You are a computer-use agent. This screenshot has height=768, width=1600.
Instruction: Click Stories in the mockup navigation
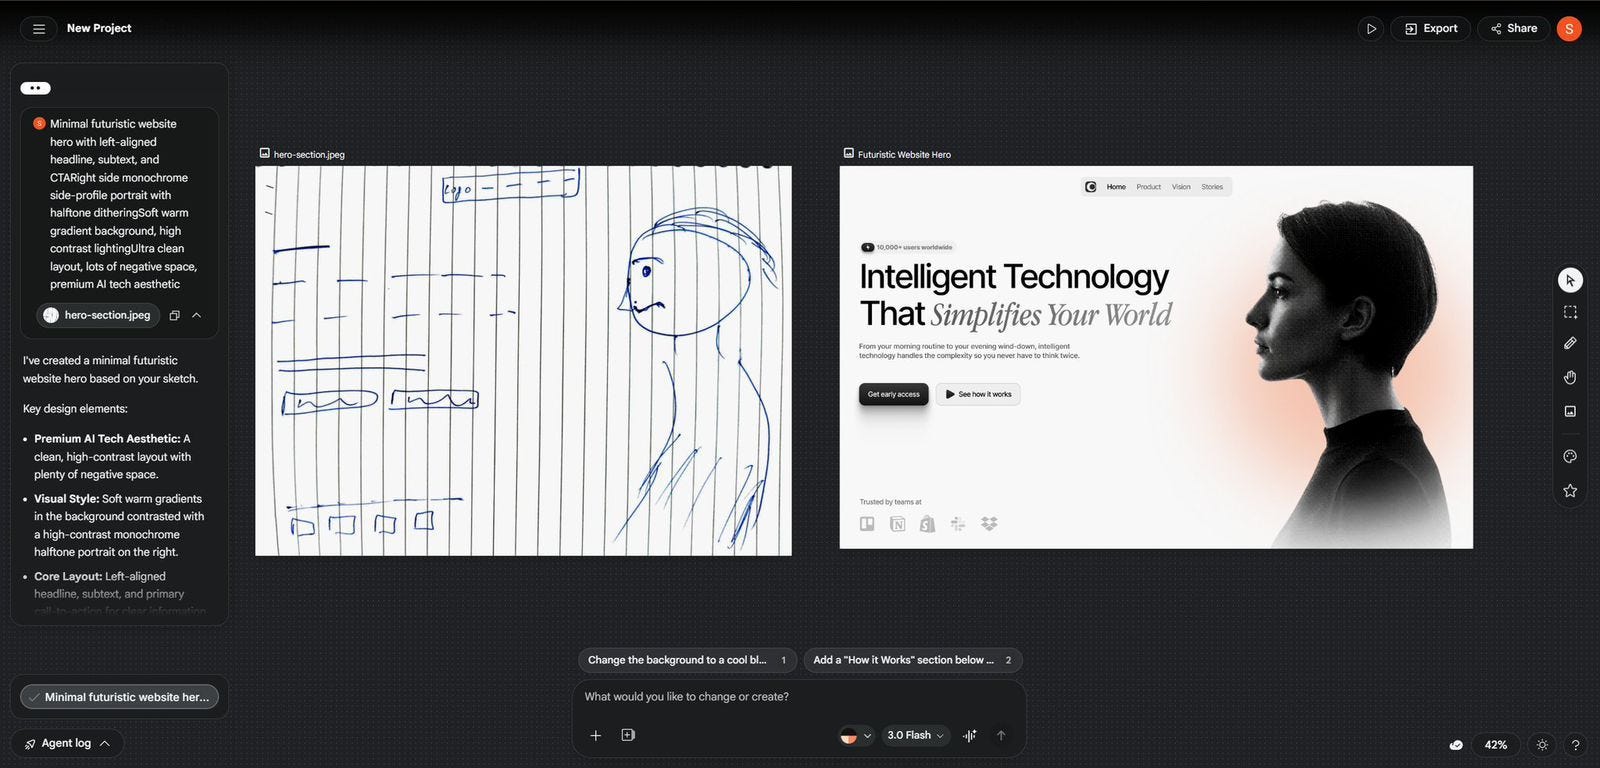[1212, 187]
